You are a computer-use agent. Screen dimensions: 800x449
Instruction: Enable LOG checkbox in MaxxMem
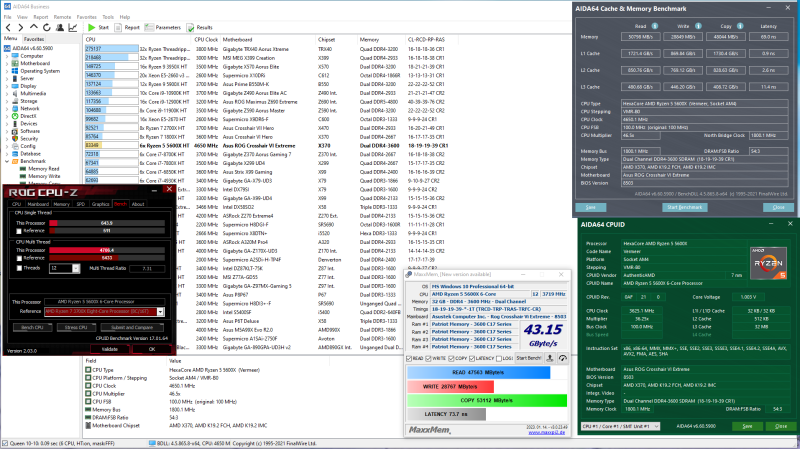point(498,359)
